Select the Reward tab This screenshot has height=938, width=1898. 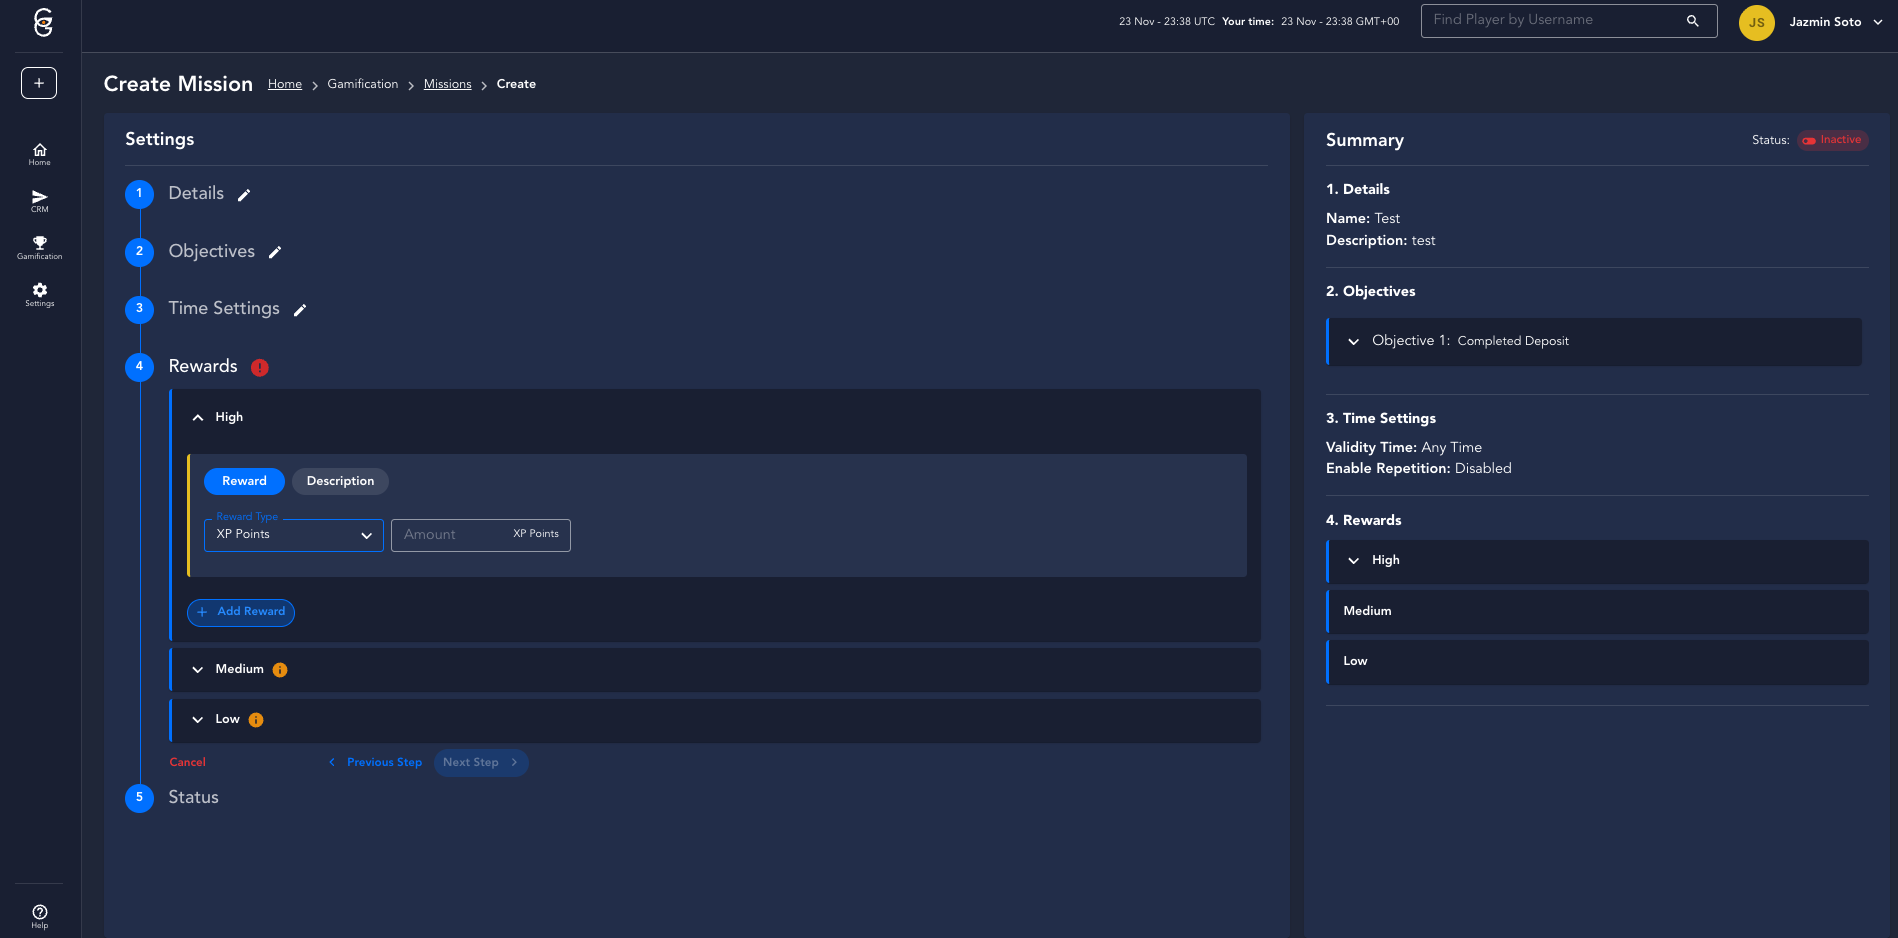click(244, 481)
